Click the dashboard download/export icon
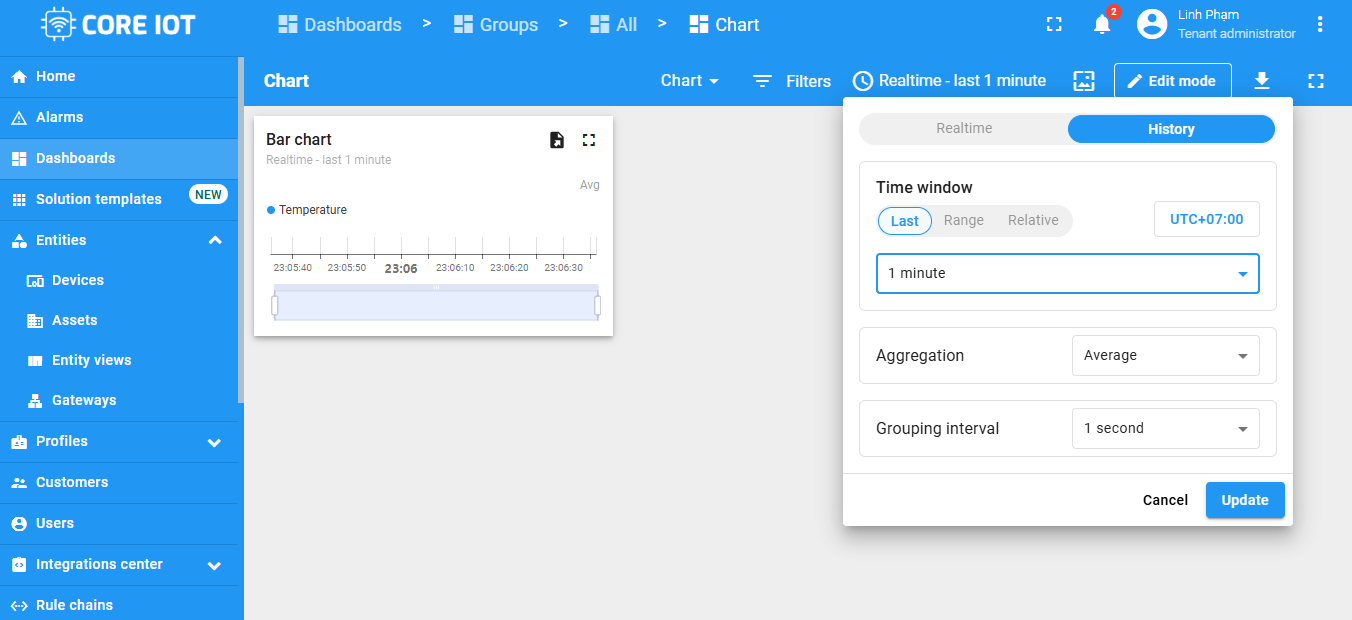The height and width of the screenshot is (620, 1352). [1262, 81]
